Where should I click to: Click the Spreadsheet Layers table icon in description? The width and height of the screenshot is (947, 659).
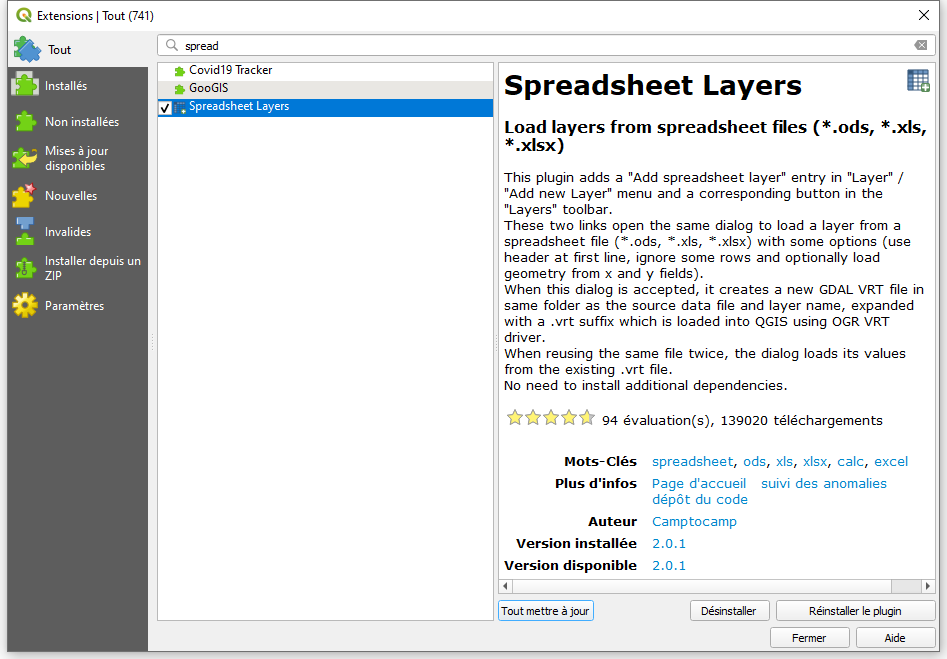pos(917,81)
